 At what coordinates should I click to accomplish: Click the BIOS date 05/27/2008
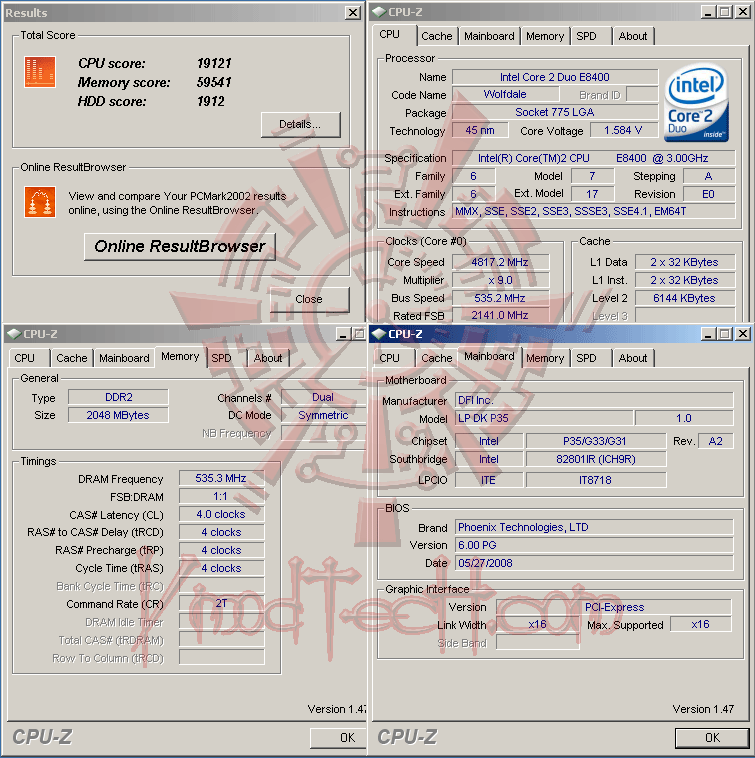(x=594, y=563)
